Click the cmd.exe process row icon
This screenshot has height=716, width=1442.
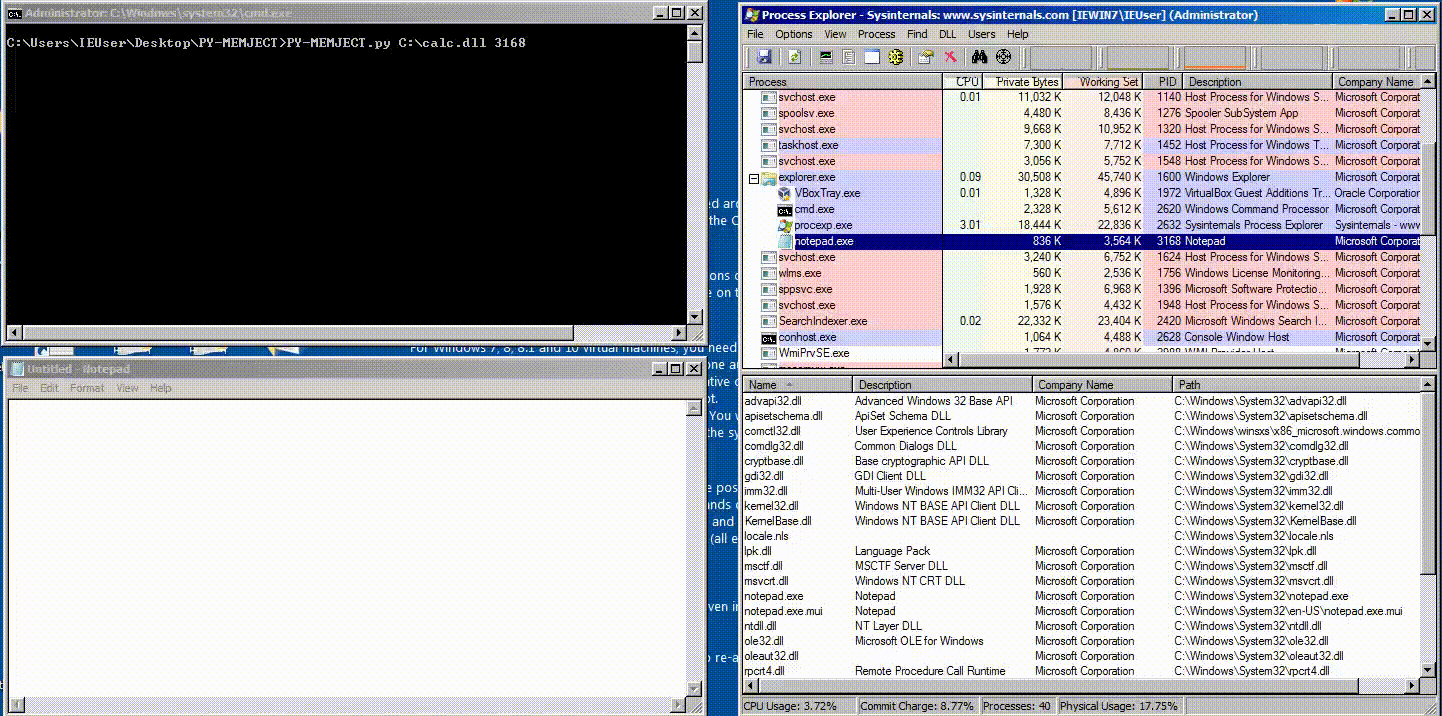(x=785, y=209)
